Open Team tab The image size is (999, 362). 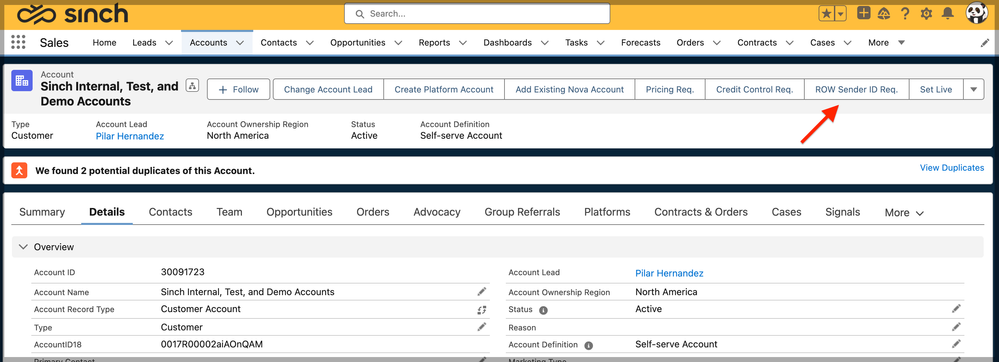tap(229, 212)
